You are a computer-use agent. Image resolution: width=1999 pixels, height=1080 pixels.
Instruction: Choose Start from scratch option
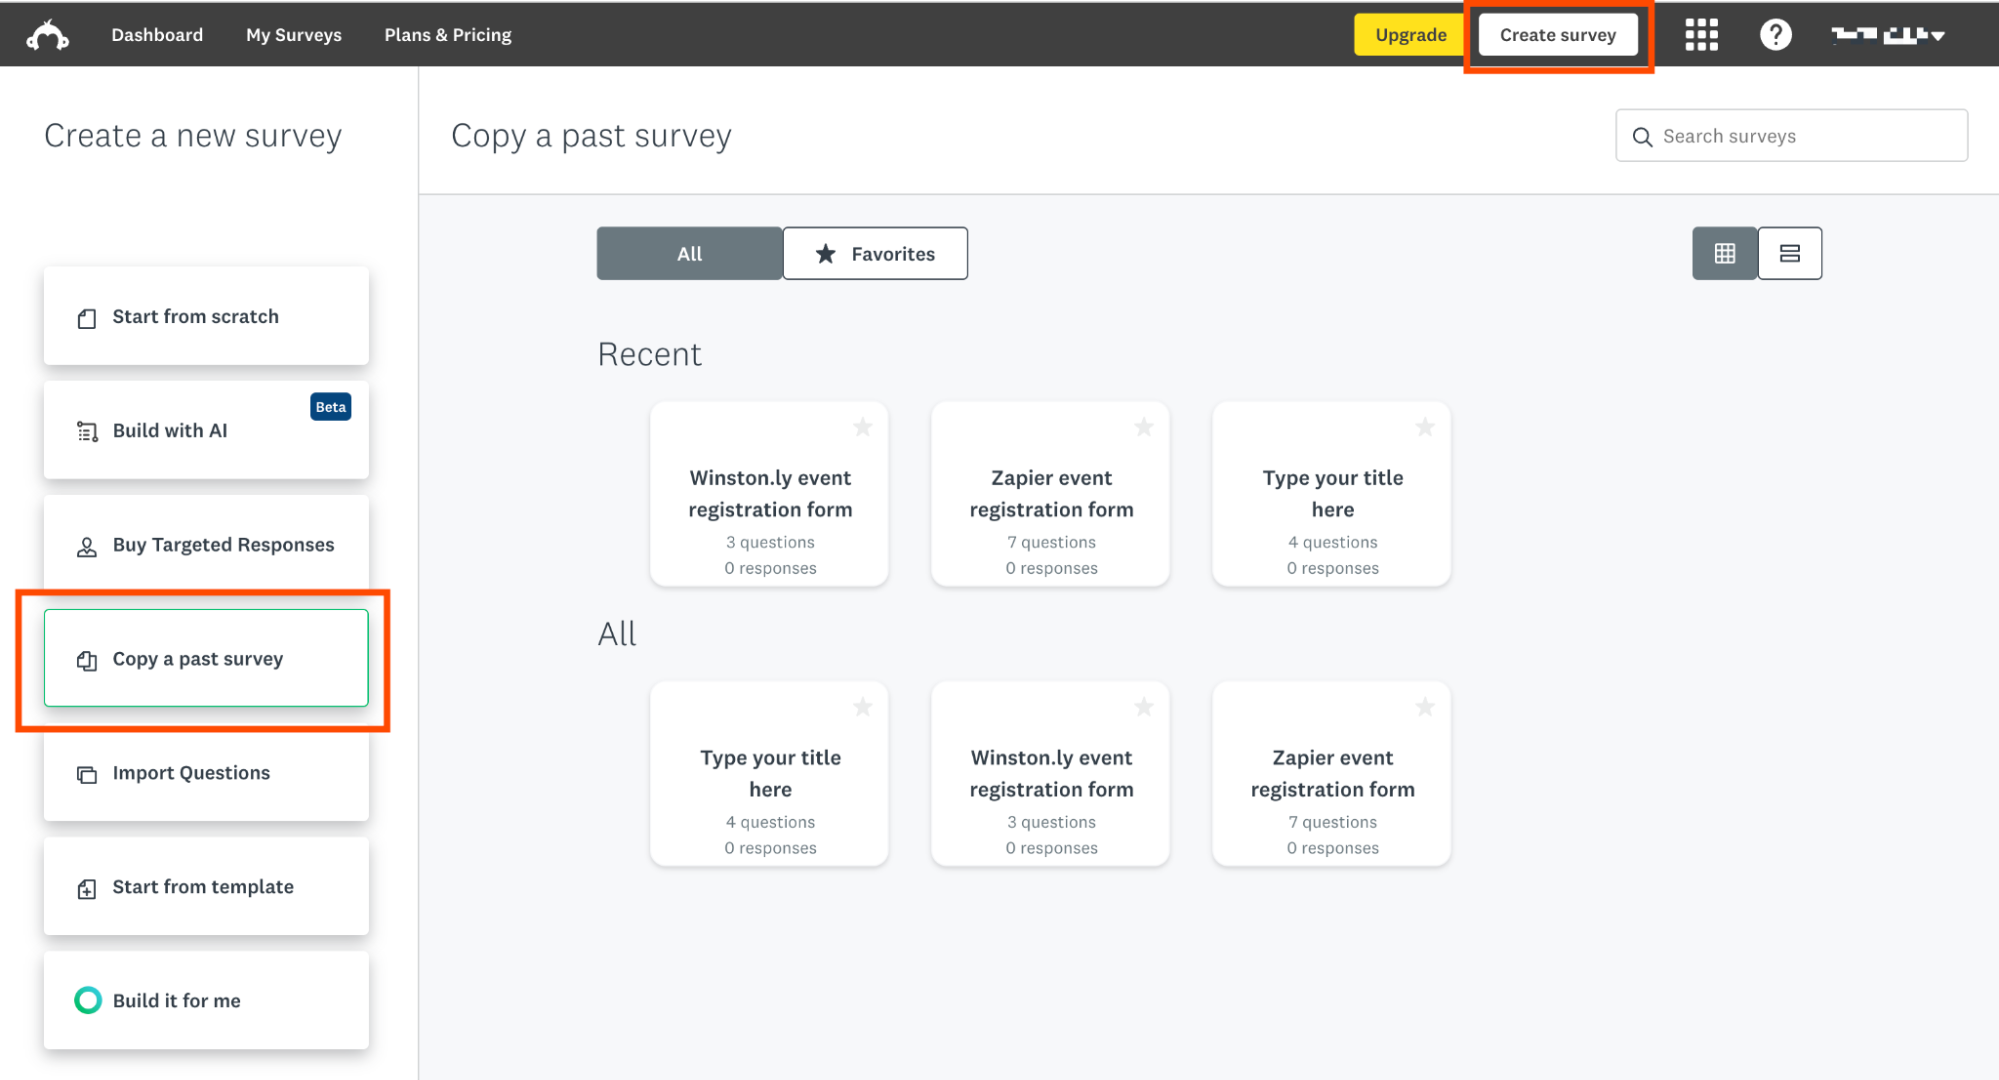pos(206,316)
